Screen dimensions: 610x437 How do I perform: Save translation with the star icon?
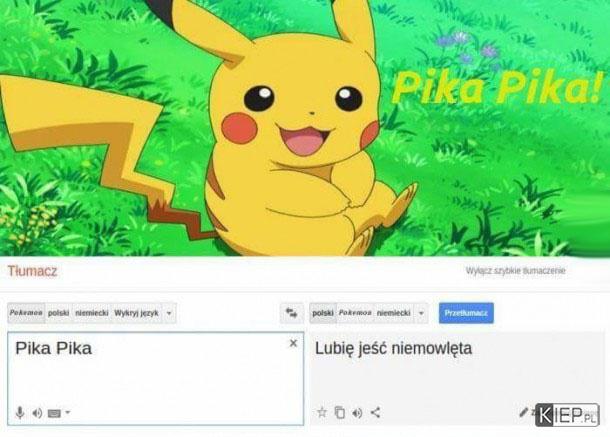tap(322, 412)
